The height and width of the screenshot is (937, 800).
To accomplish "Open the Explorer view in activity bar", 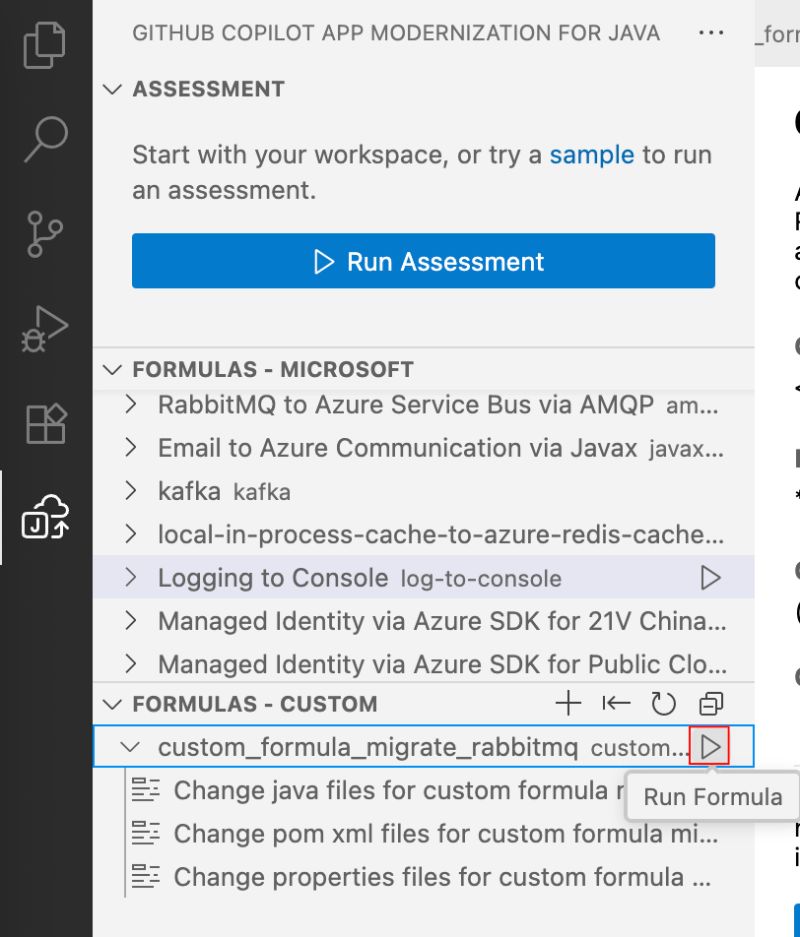I will [x=44, y=45].
